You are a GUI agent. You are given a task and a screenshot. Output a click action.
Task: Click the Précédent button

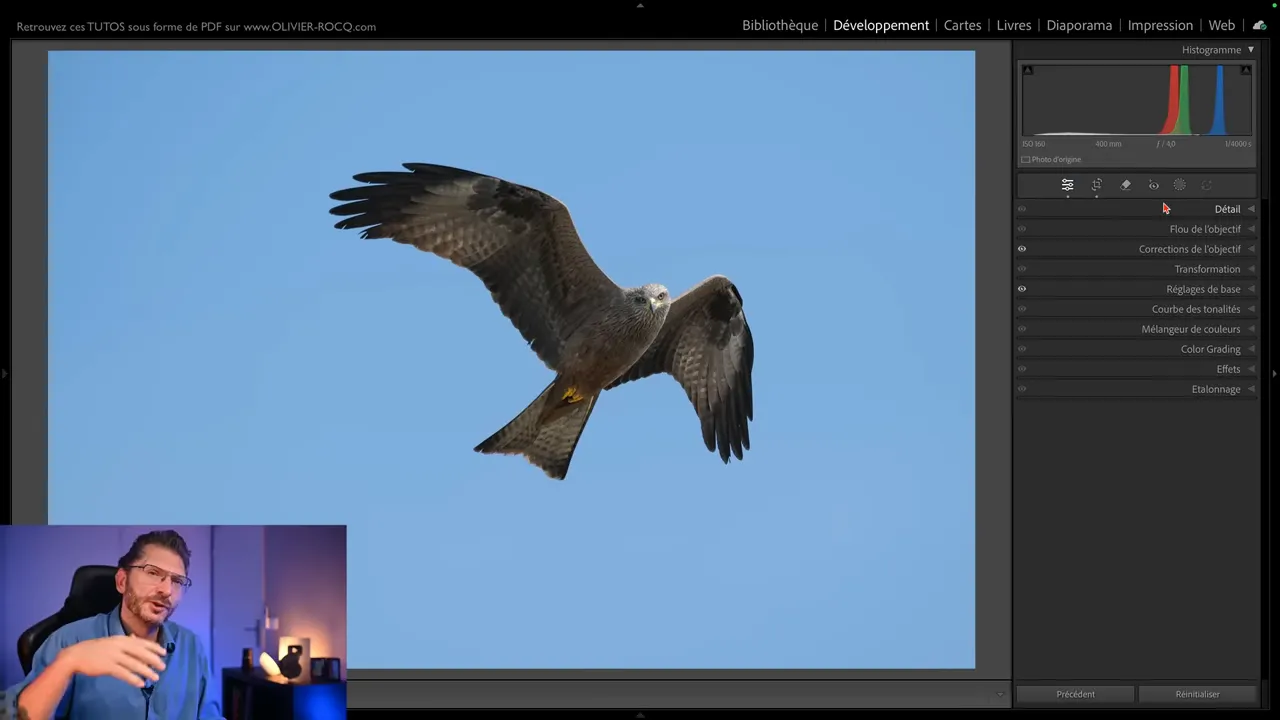point(1075,694)
